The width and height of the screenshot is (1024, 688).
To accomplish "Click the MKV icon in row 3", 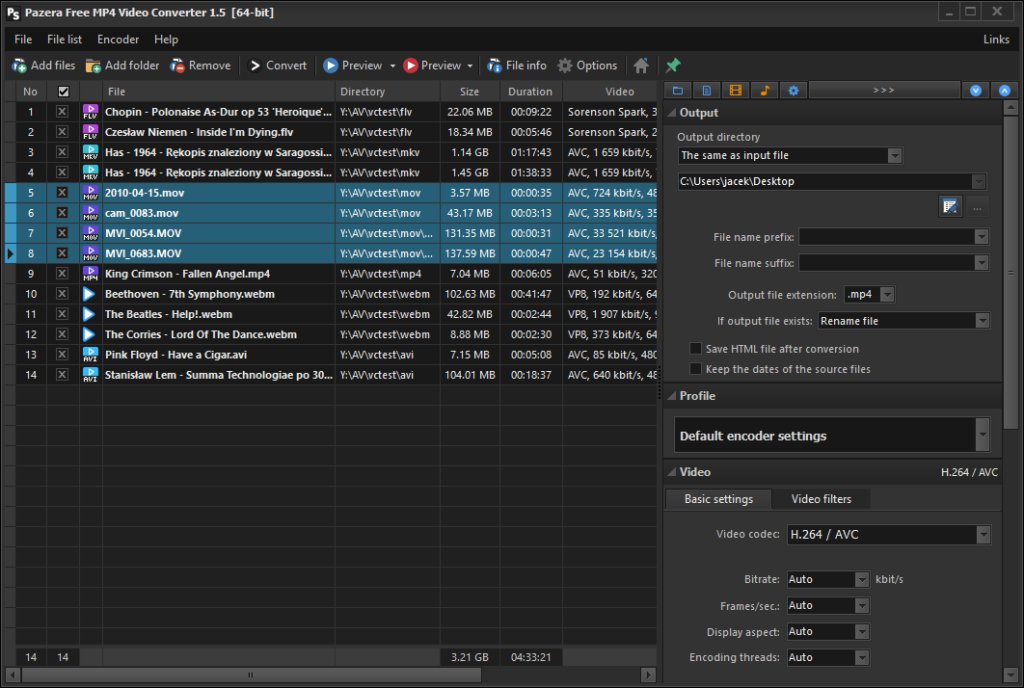I will [90, 152].
